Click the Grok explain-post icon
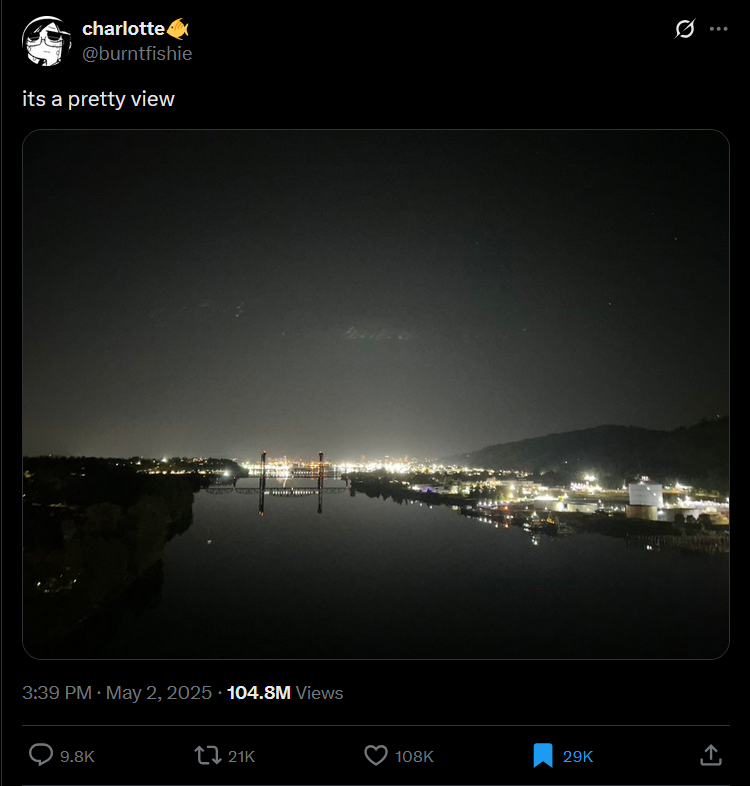 pyautogui.click(x=685, y=29)
